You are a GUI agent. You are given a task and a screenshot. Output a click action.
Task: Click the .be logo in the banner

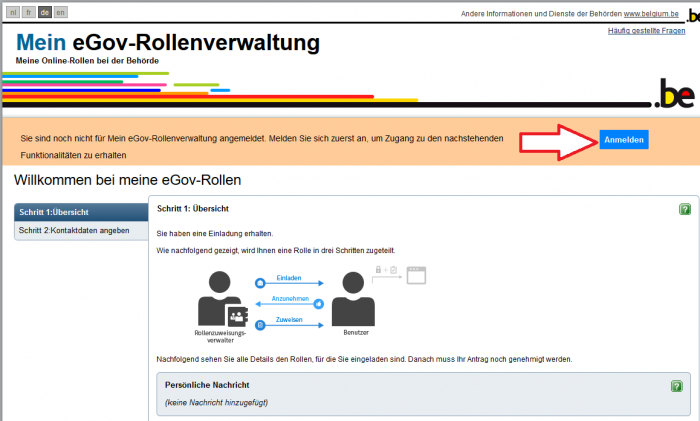point(675,93)
